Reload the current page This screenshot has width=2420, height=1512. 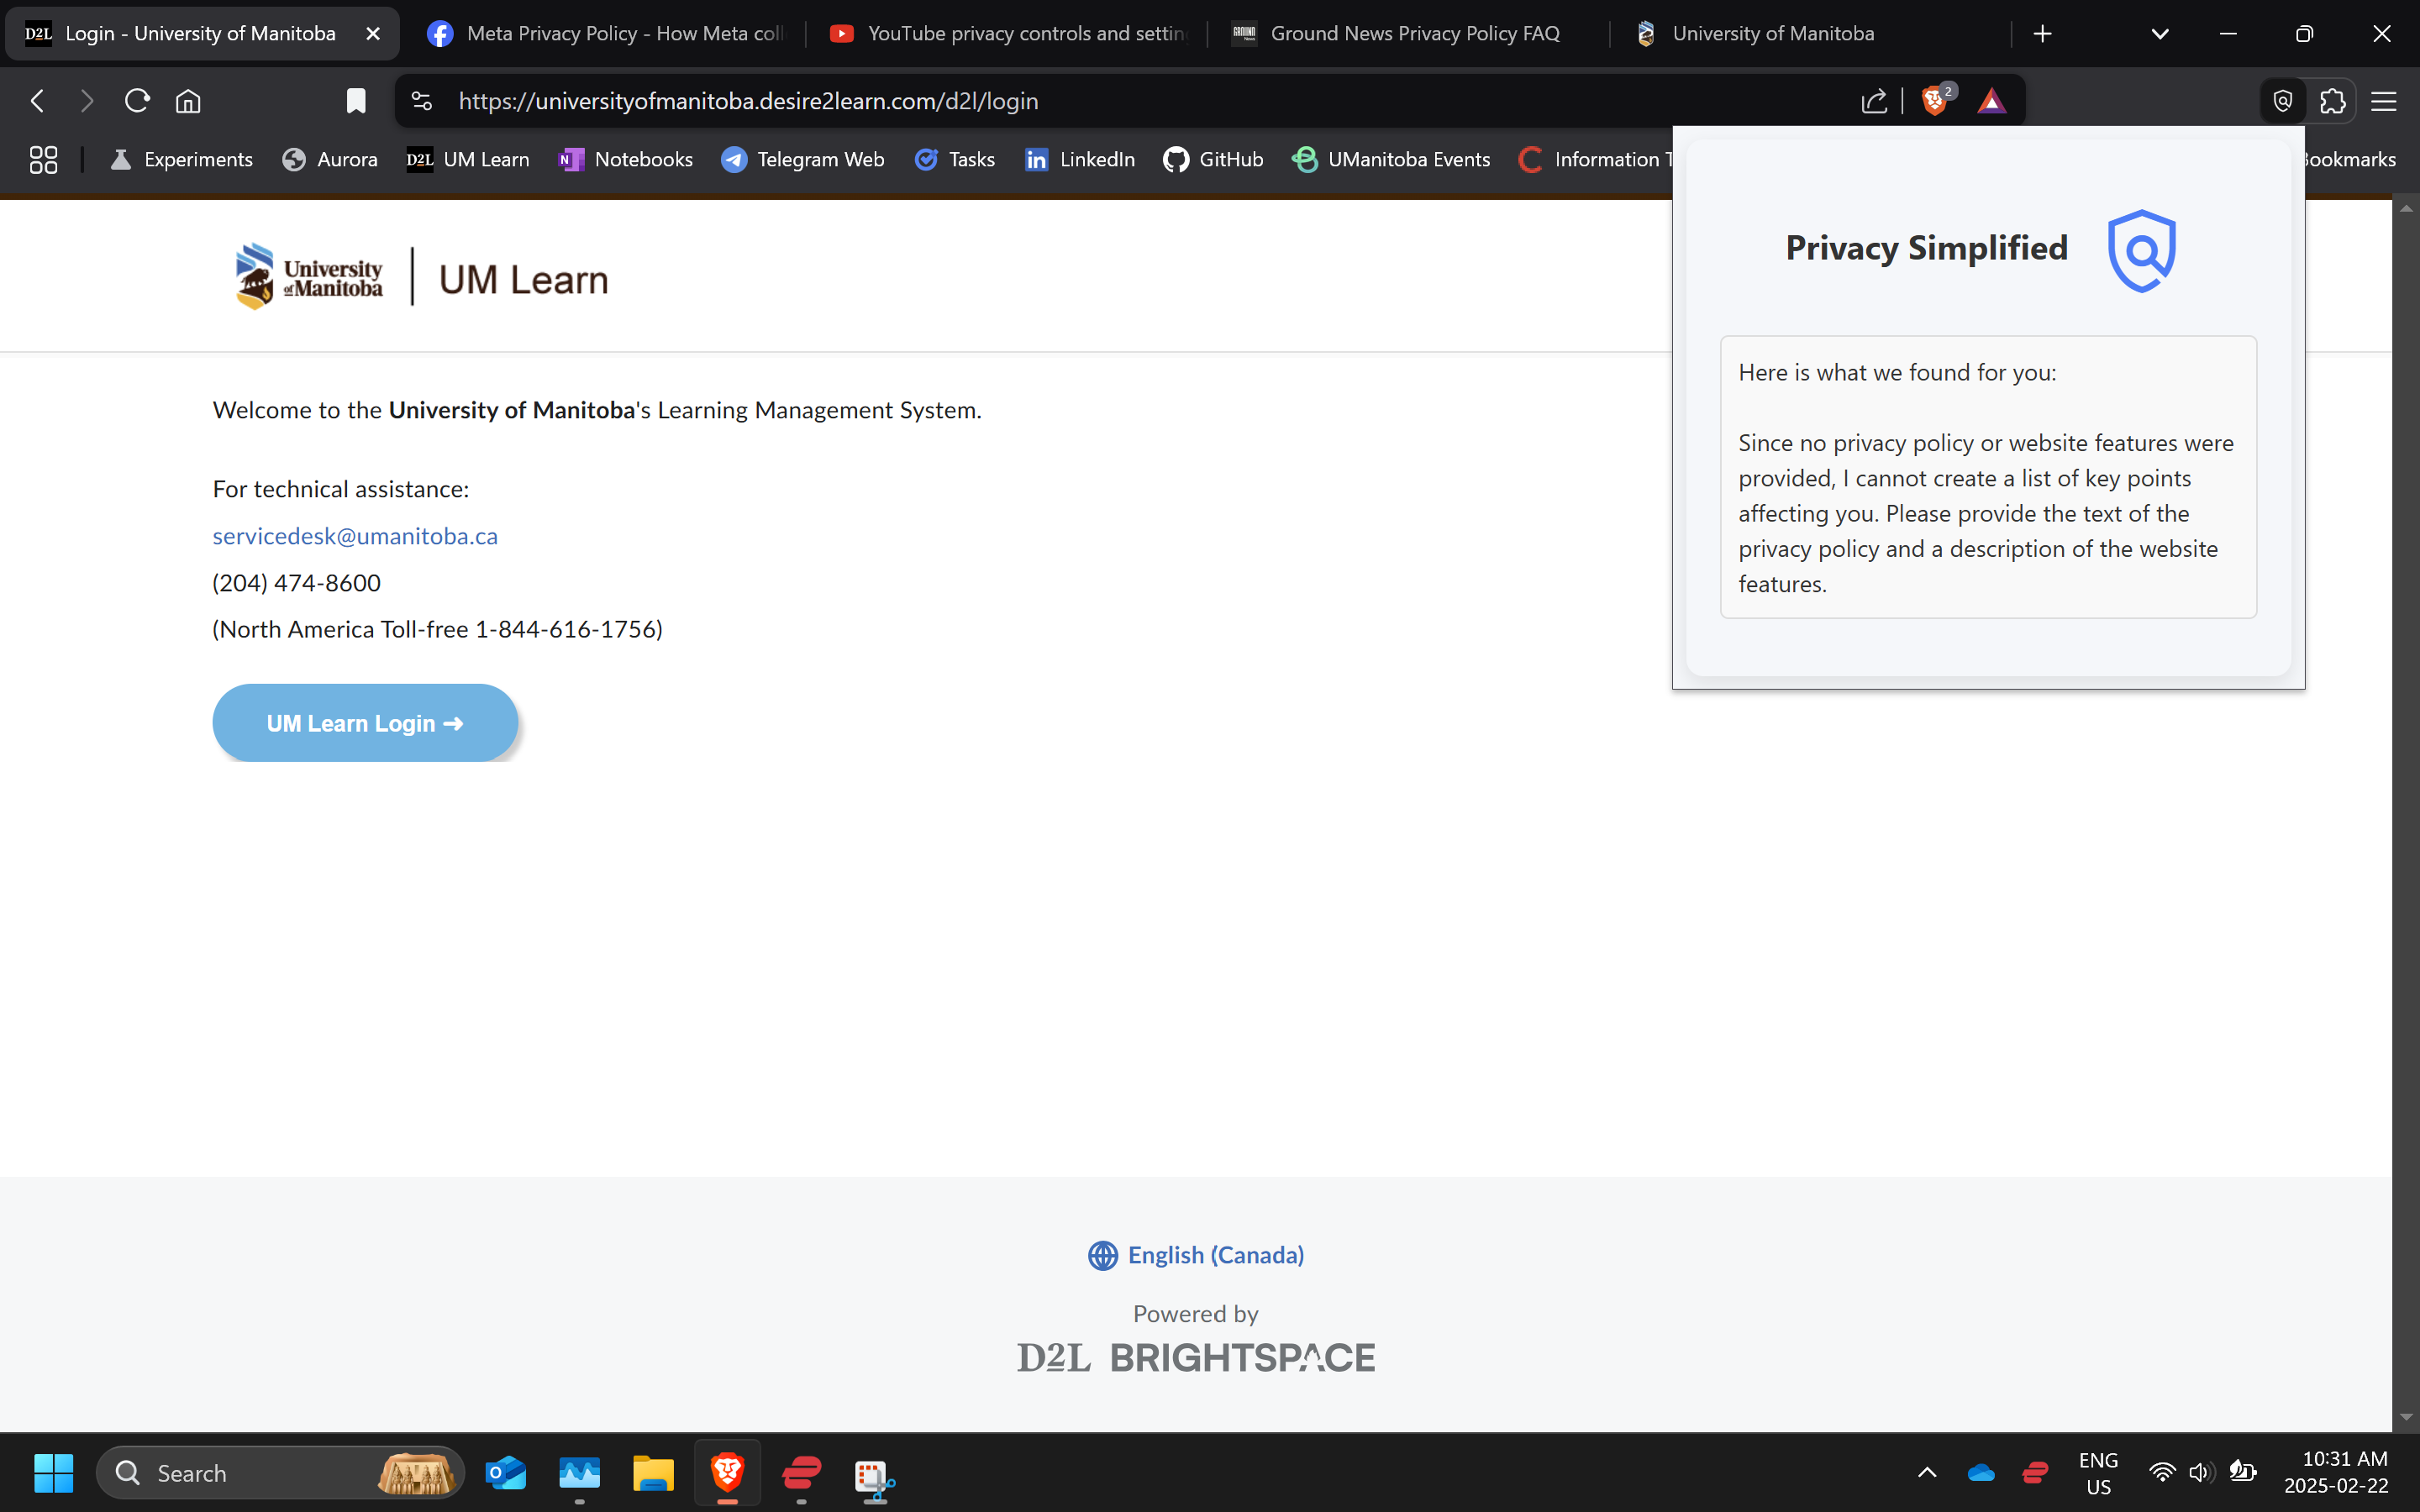[137, 101]
